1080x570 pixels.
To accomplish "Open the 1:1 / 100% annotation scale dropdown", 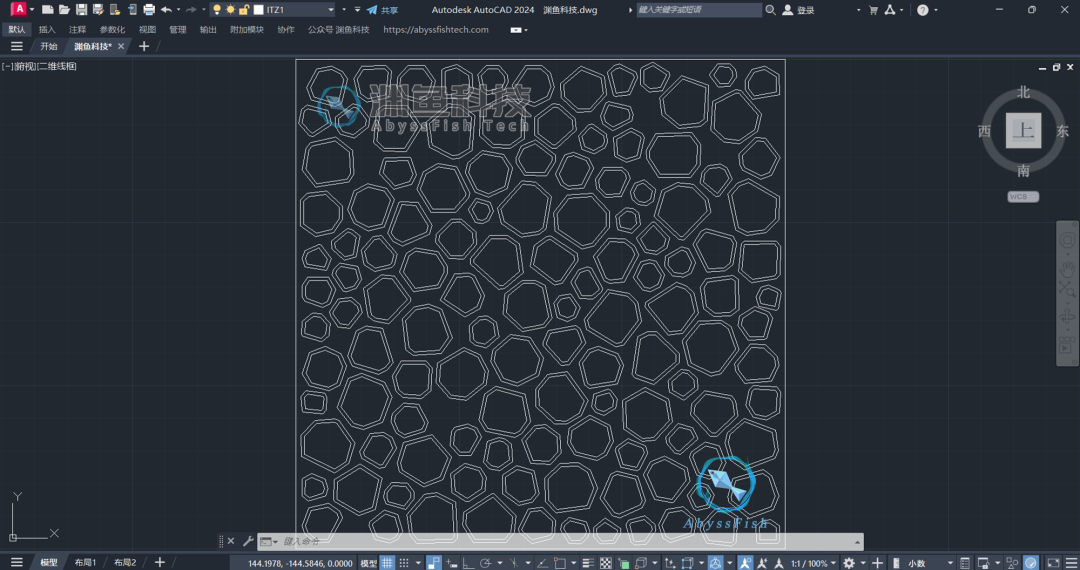I will click(x=813, y=562).
